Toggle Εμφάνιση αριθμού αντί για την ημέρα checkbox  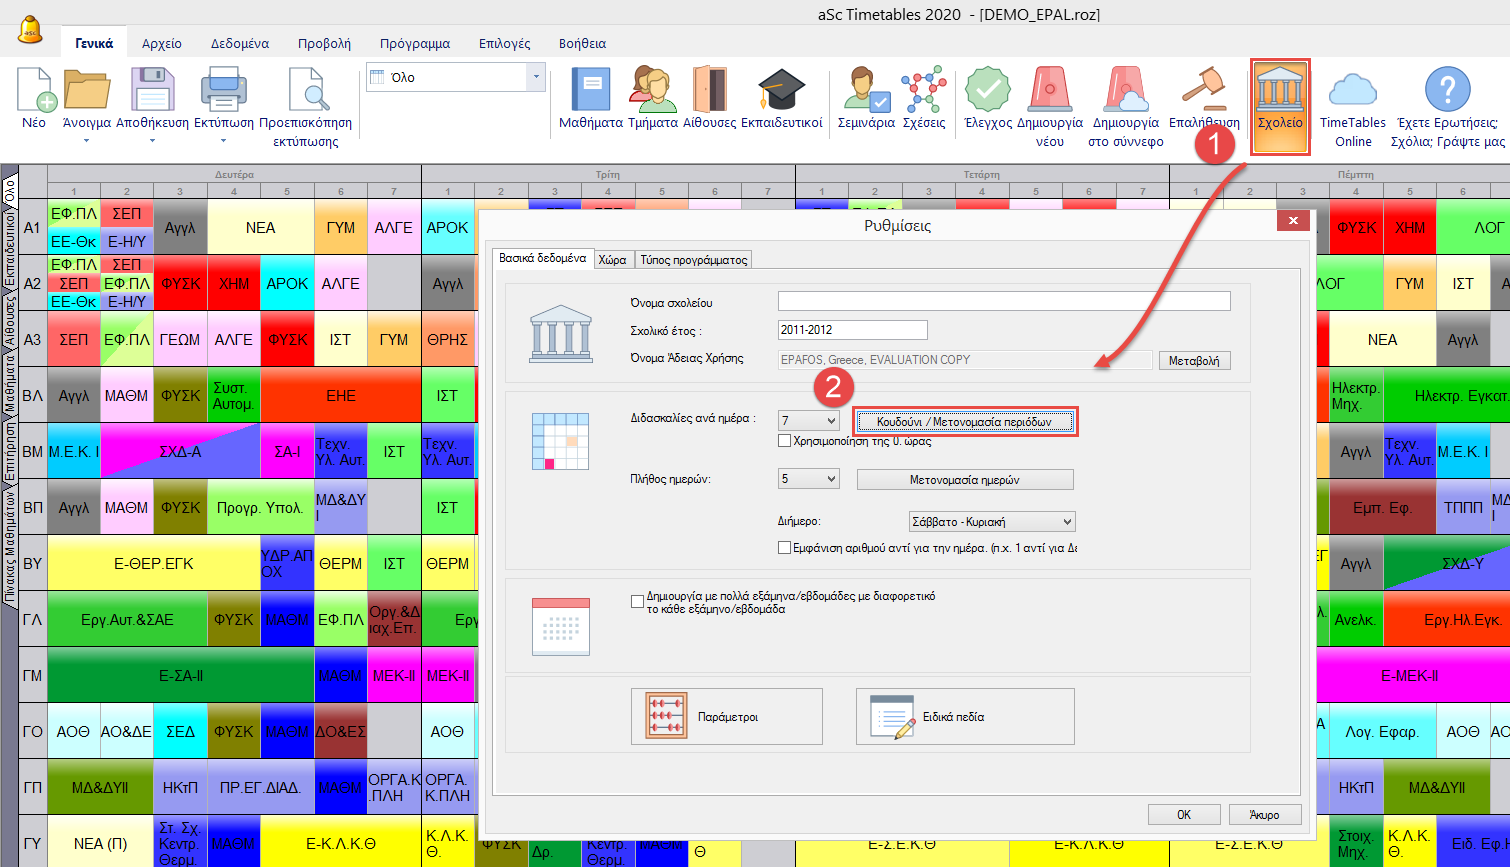pos(785,548)
